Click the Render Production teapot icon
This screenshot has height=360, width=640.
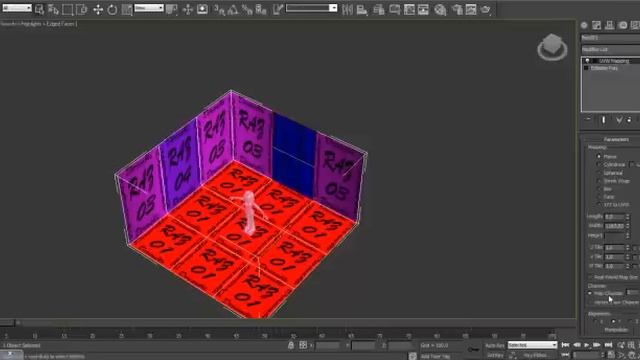[485, 9]
